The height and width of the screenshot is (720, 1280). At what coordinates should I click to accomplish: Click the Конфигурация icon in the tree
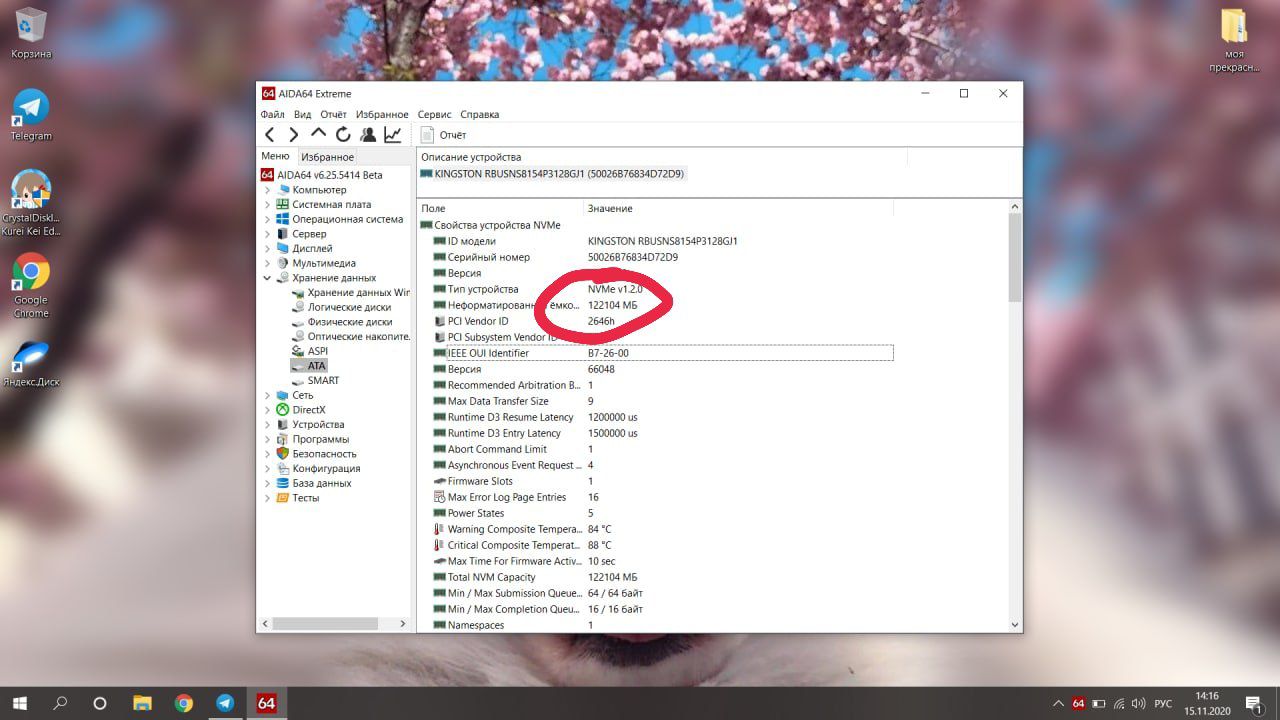(x=283, y=468)
